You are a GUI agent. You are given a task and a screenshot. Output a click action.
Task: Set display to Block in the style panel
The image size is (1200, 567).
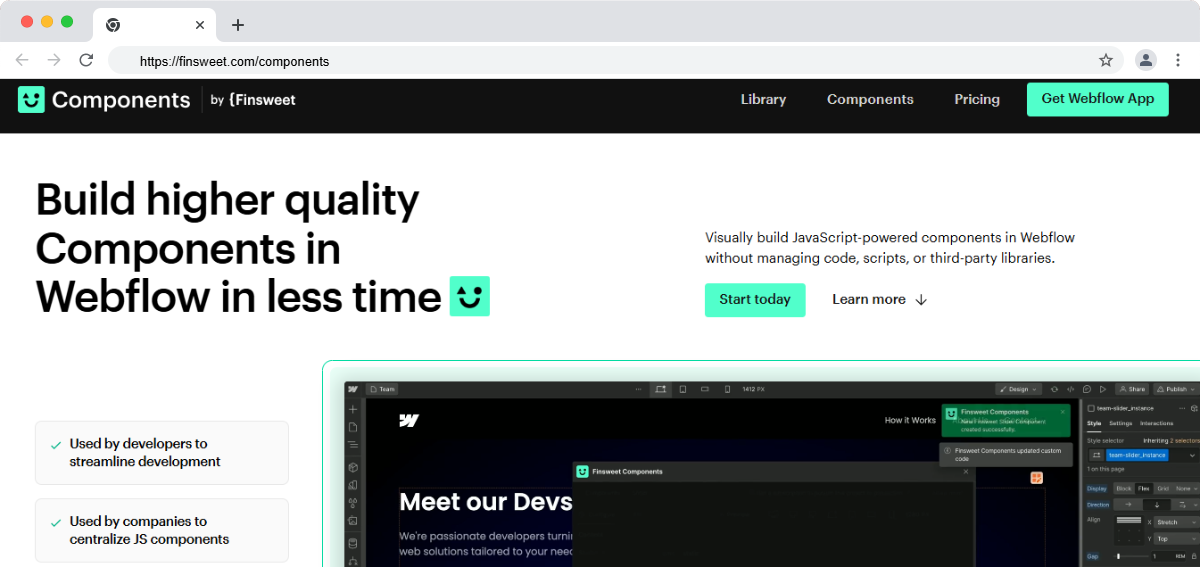1124,488
